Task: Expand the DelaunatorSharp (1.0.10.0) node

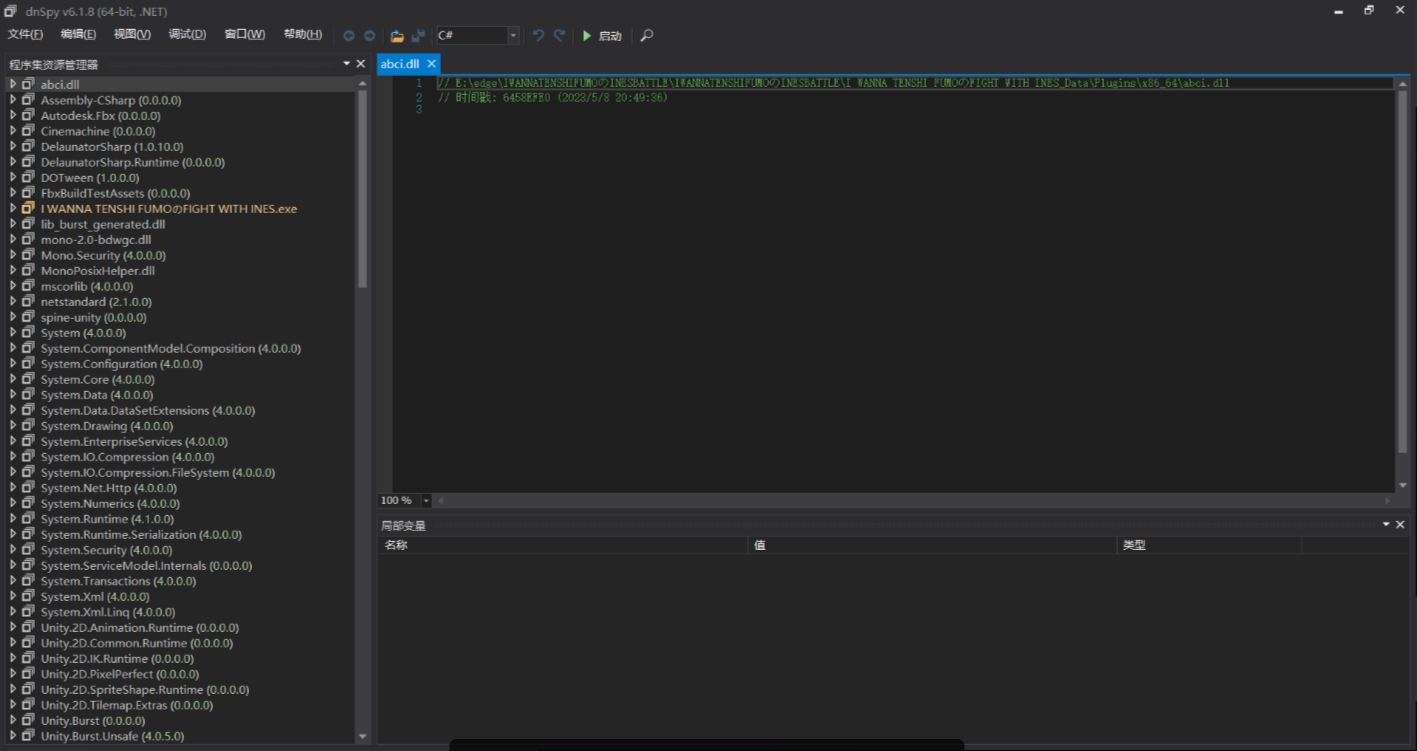Action: pyautogui.click(x=12, y=147)
